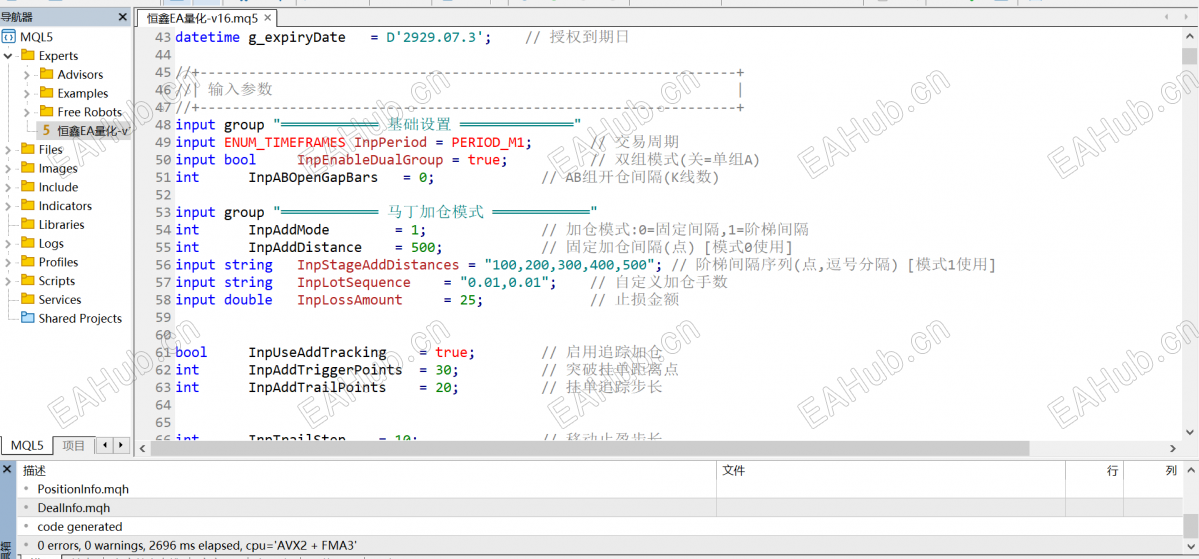Close the 恒鑫EA量化-v16.mq5 editor tab
The height and width of the screenshot is (559, 1199).
pyautogui.click(x=268, y=18)
